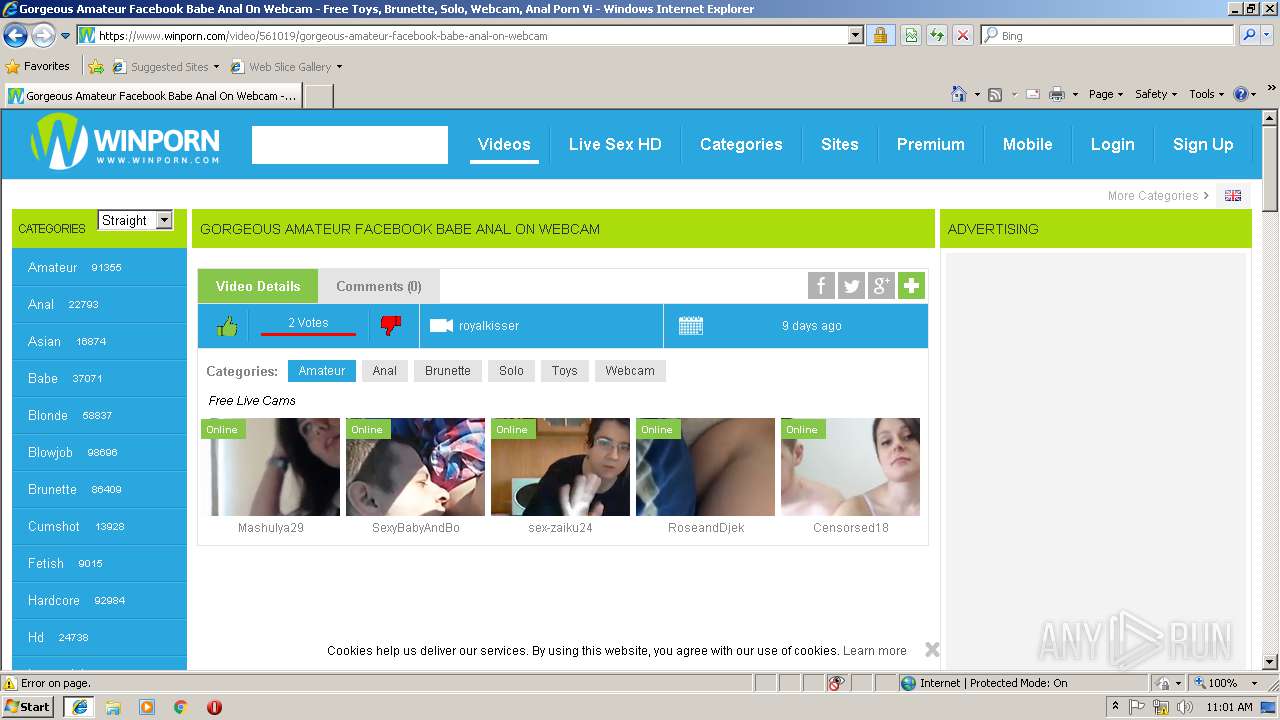Open the Premium navigation item
Screen dimensions: 1280x720
point(930,144)
